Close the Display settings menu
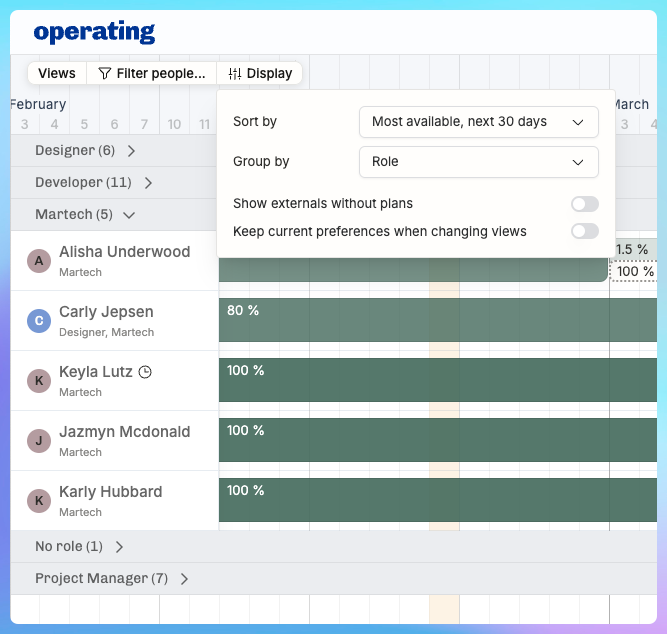Screen dimensions: 667x634 point(260,73)
